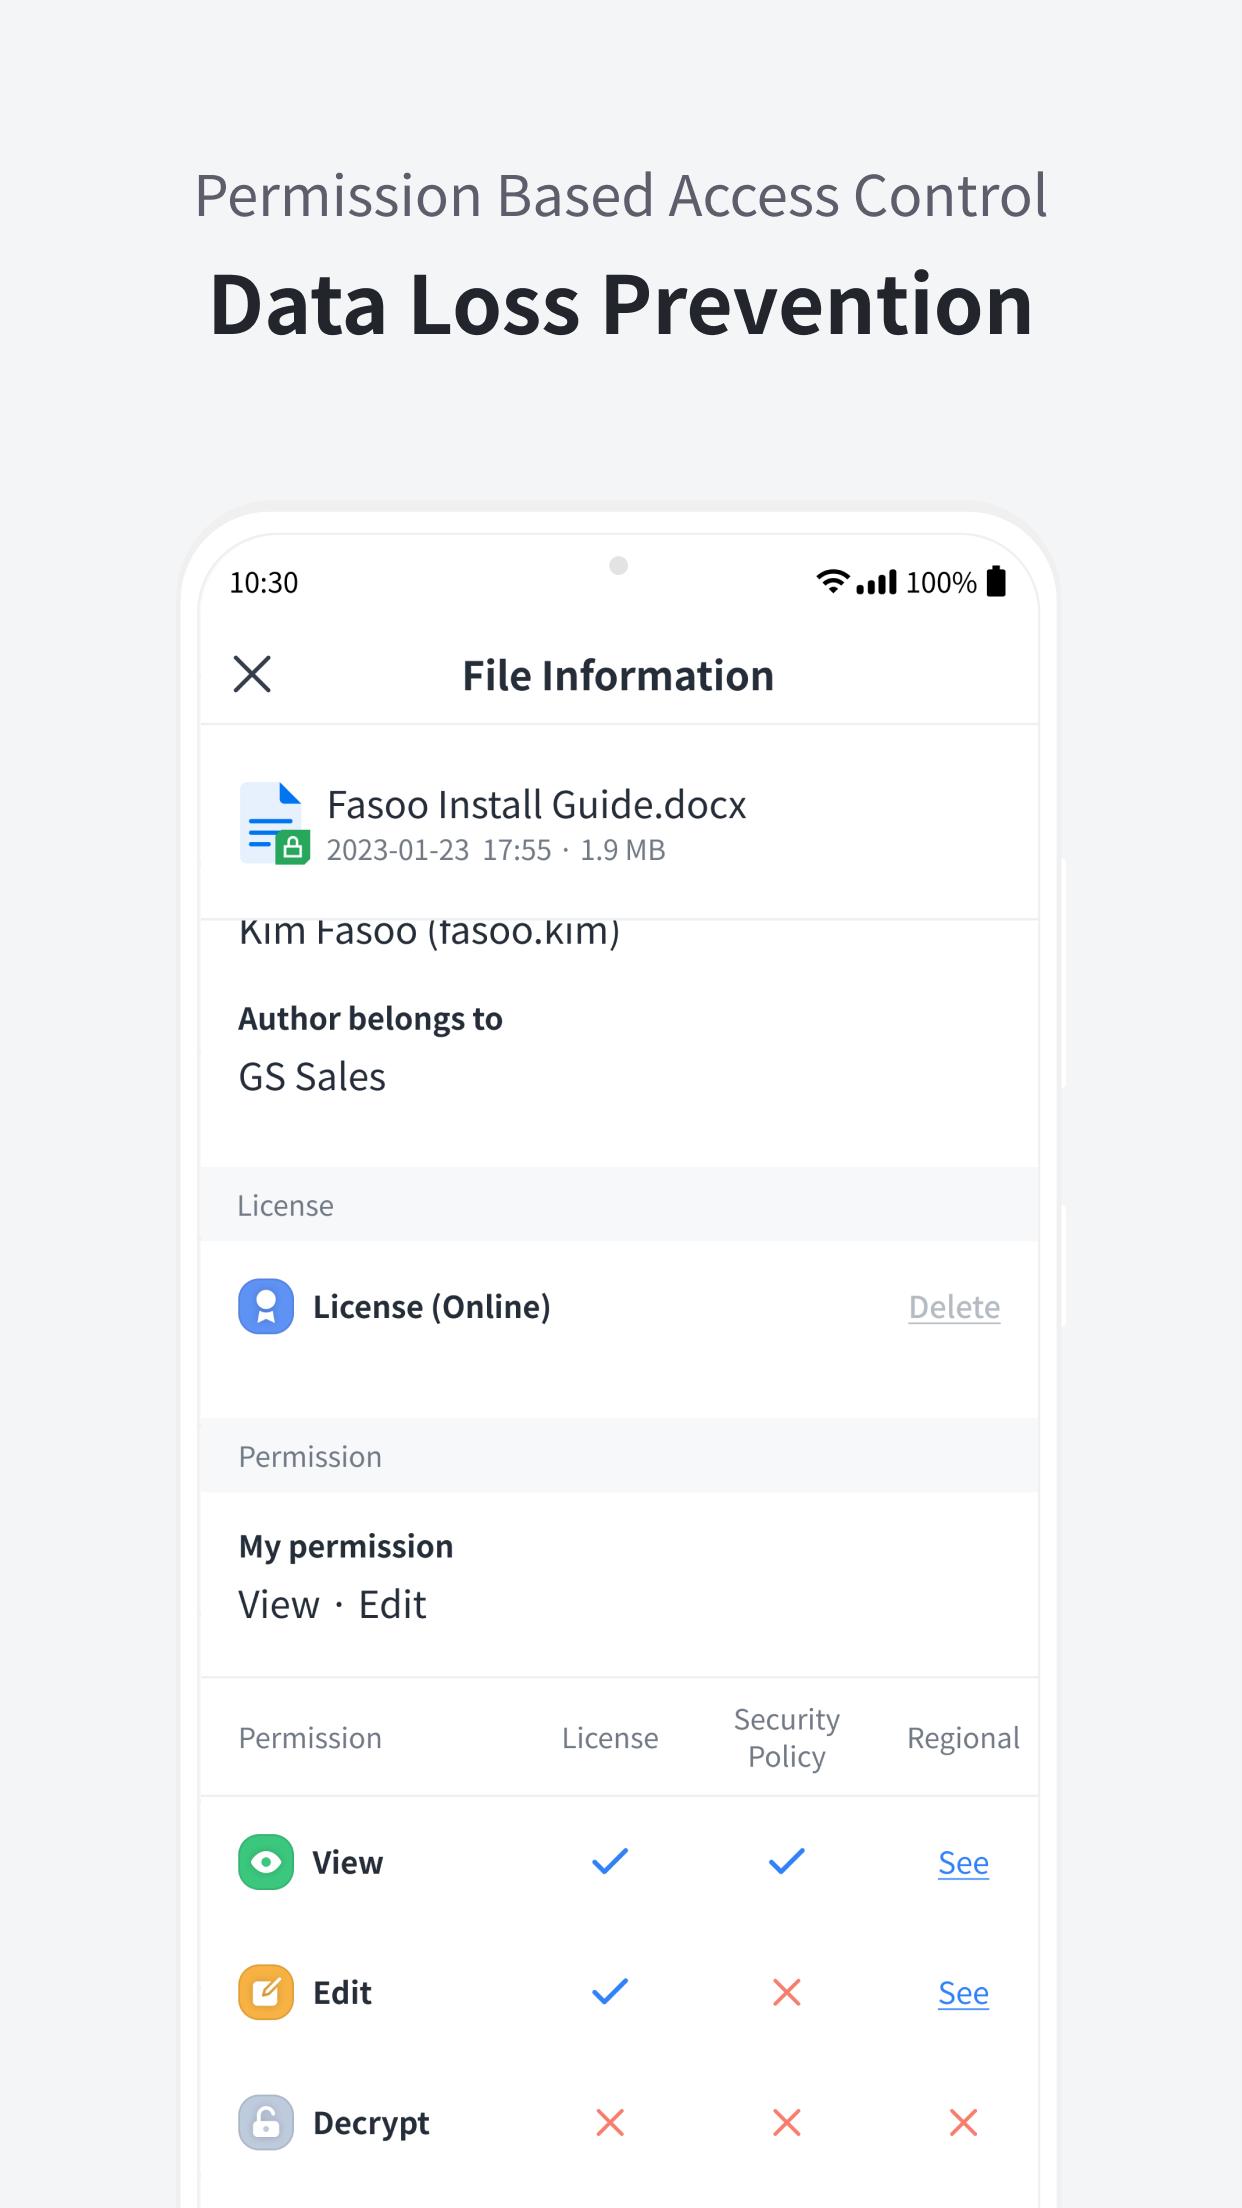The width and height of the screenshot is (1242, 2208).
Task: Tap the Author belongs to label
Action: pyautogui.click(x=371, y=1019)
